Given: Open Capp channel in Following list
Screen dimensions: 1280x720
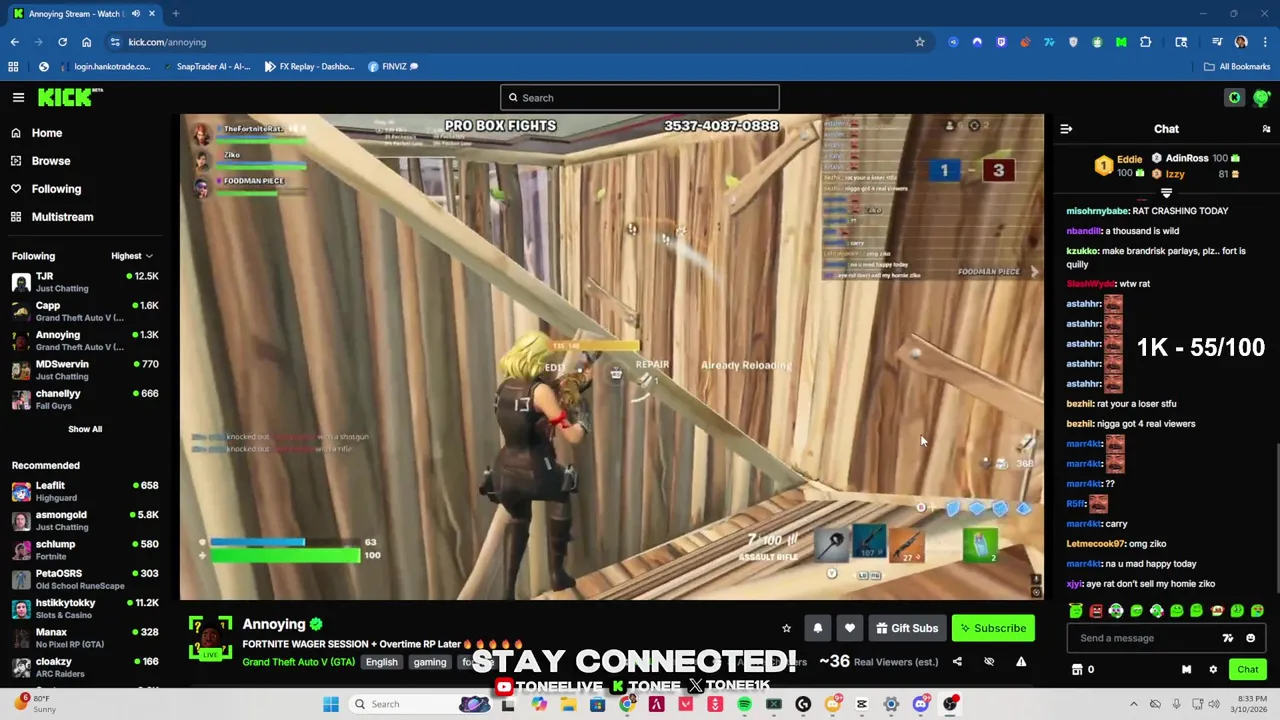Looking at the screenshot, I should click(85, 311).
